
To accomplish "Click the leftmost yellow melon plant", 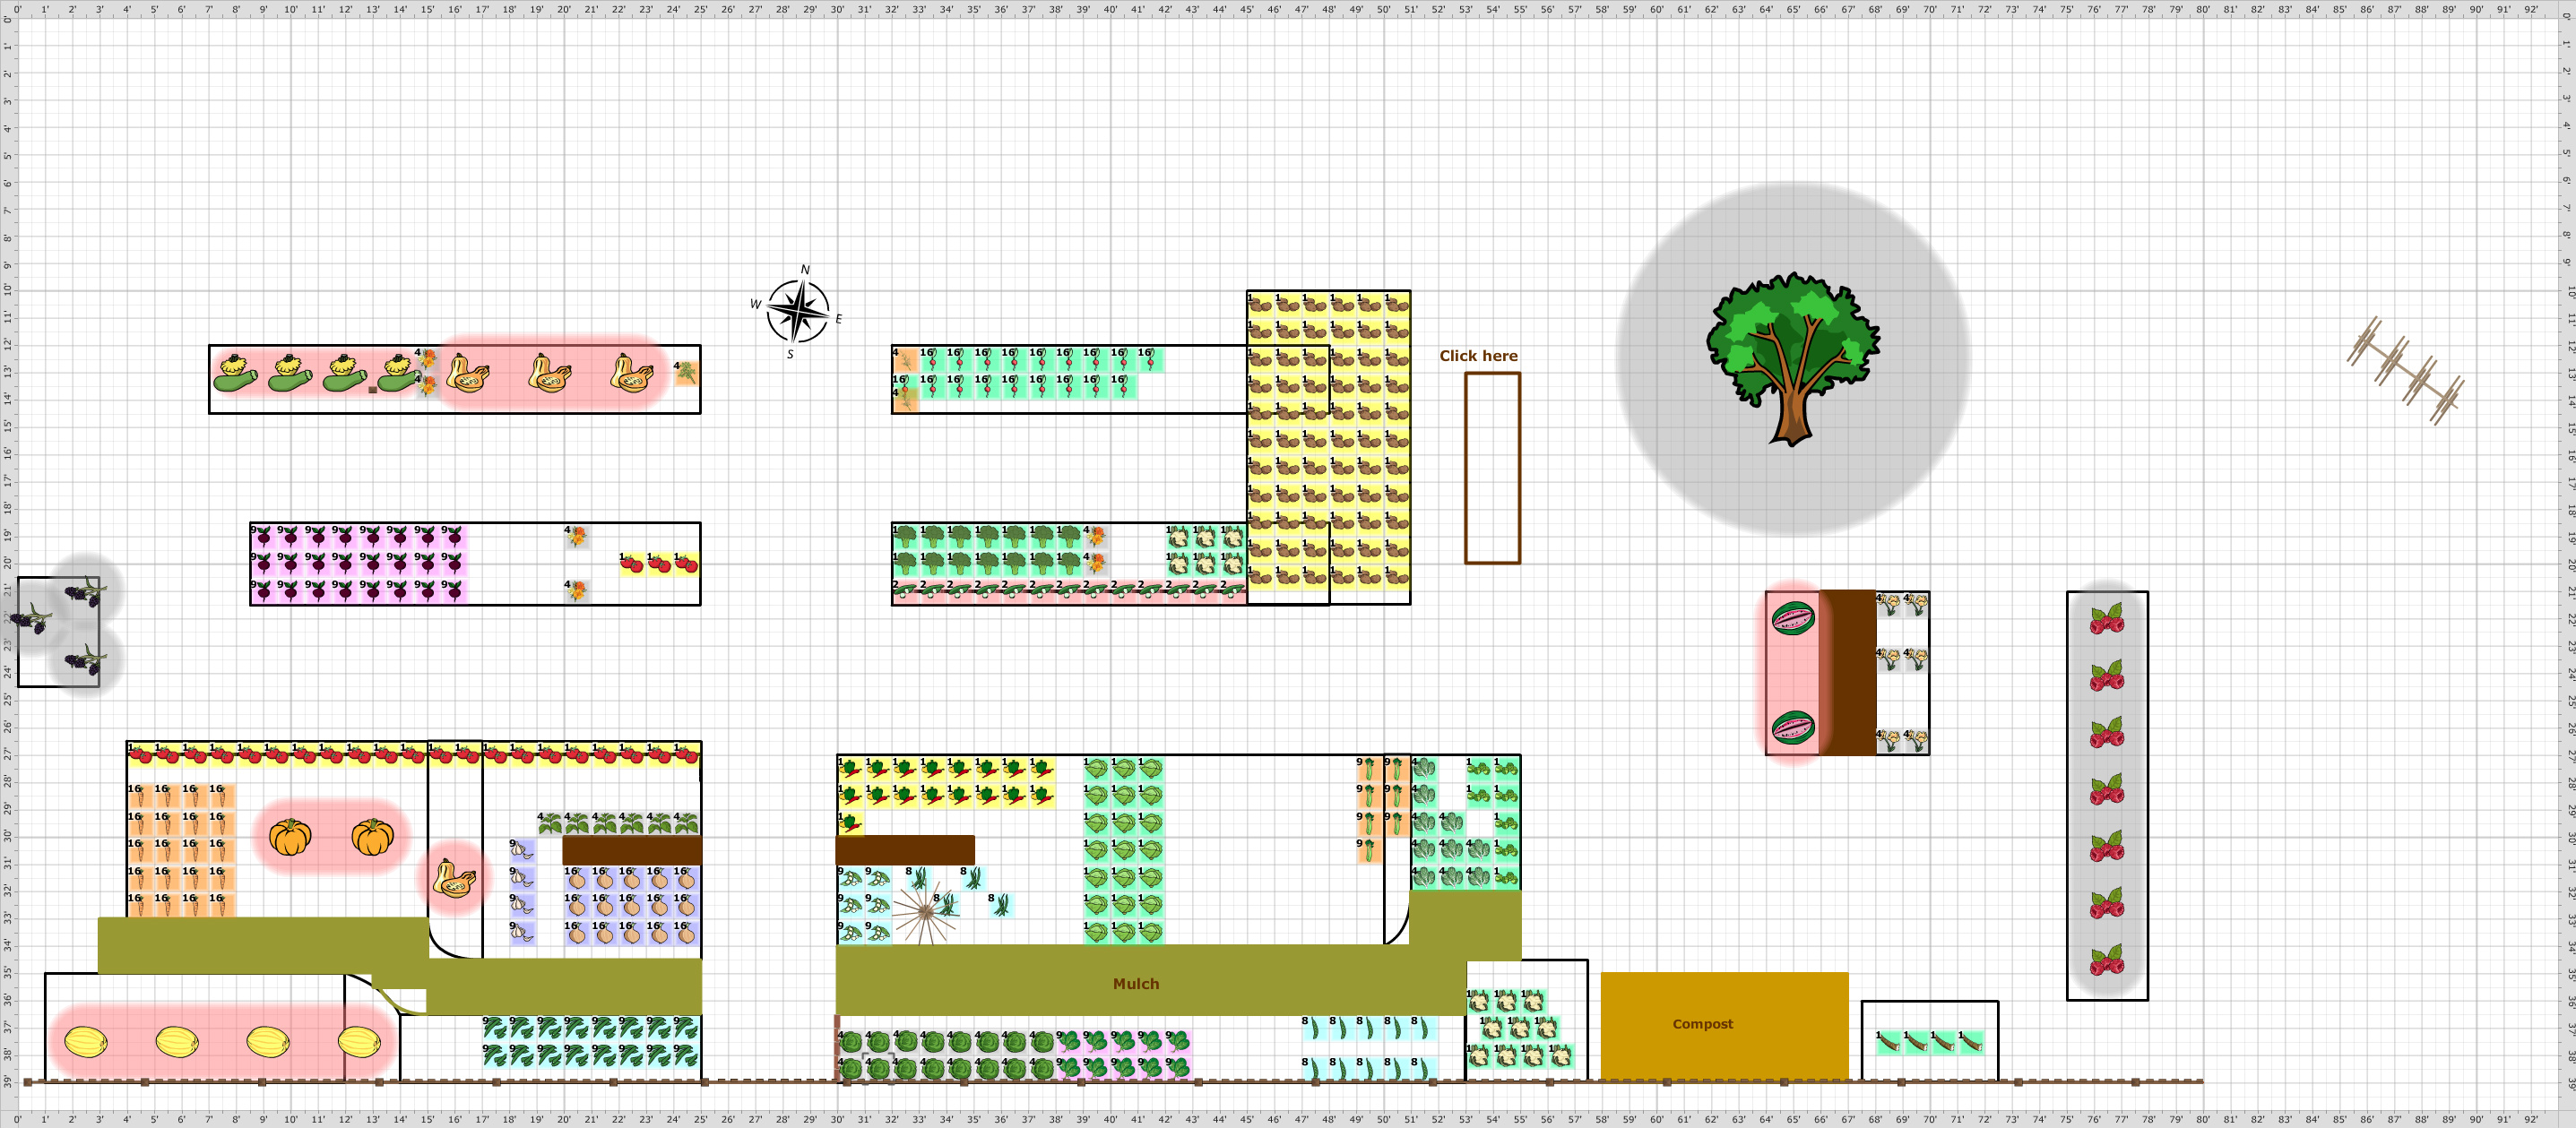I will 86,1041.
